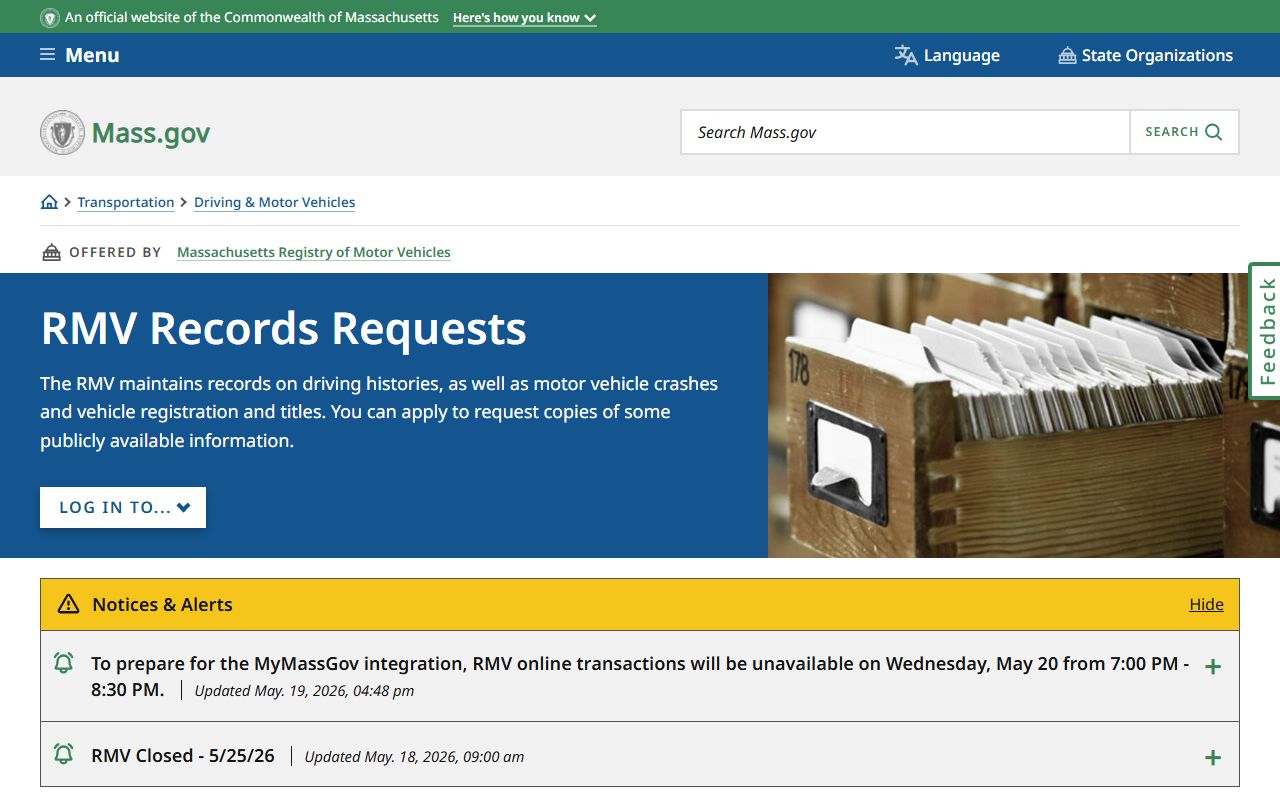This screenshot has height=800, width=1280.
Task: Click the RMV Closed - 5/25/26 alert title
Action: (x=183, y=755)
